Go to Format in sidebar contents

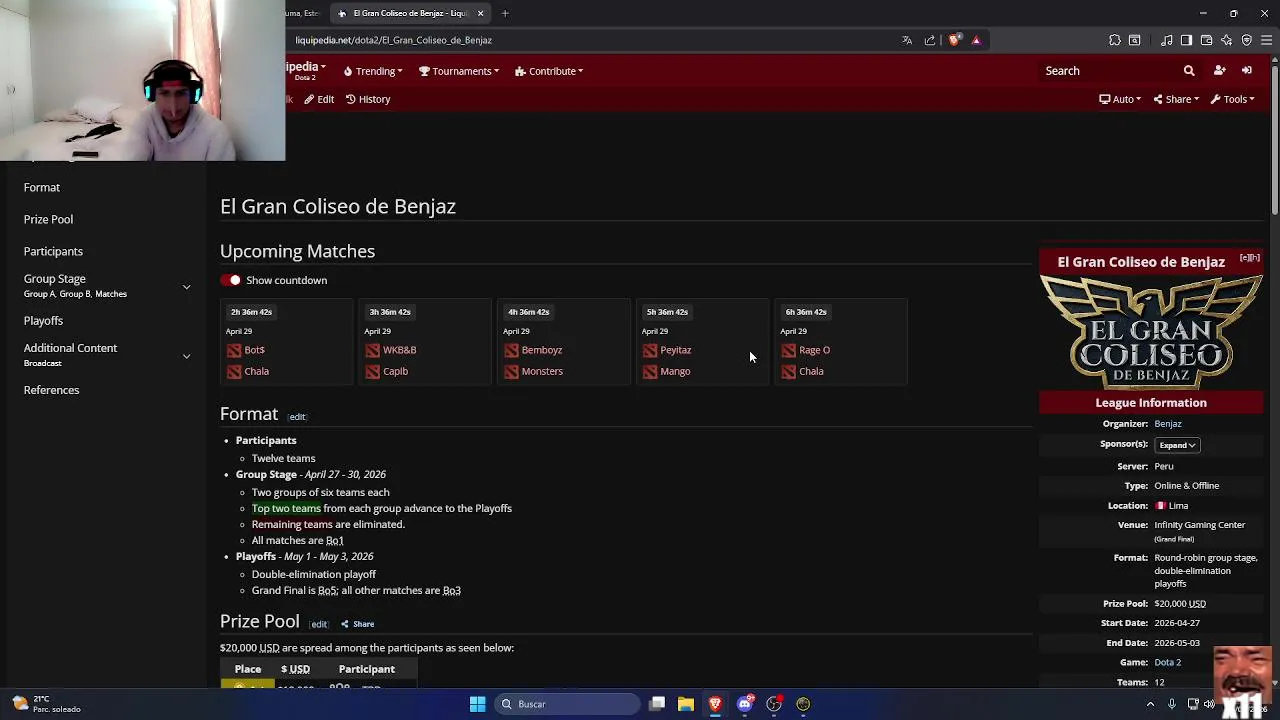[x=42, y=187]
